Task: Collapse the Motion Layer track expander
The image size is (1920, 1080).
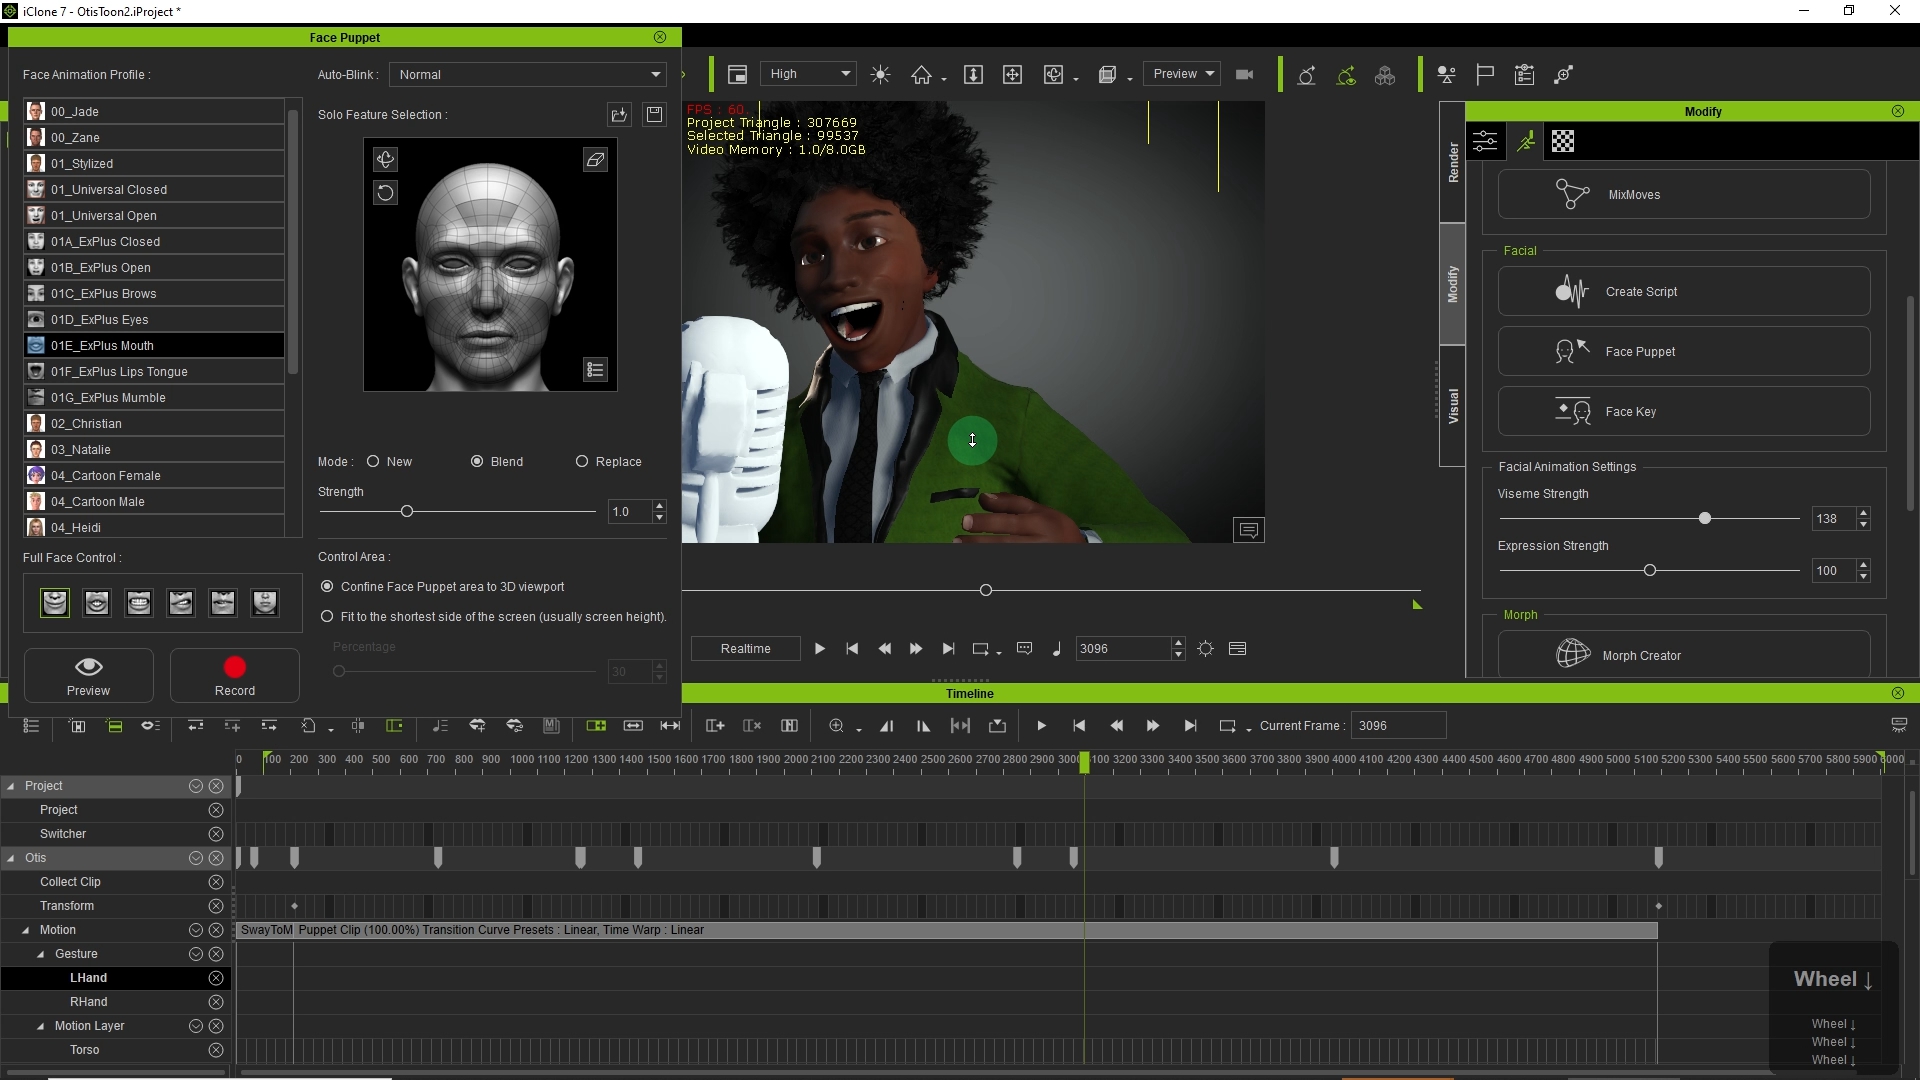Action: point(41,1026)
